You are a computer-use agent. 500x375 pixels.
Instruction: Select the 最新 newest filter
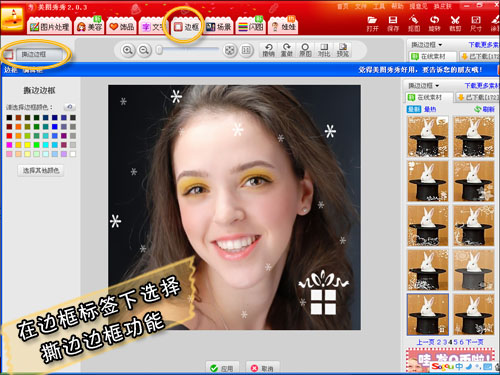point(414,109)
